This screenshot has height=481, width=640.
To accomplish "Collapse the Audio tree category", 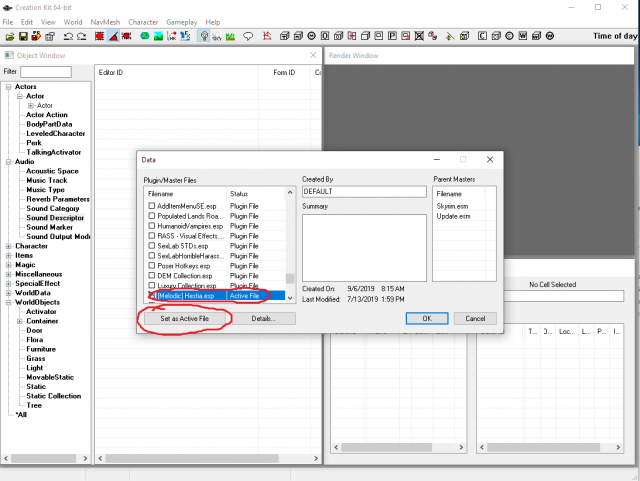I will pyautogui.click(x=8, y=161).
